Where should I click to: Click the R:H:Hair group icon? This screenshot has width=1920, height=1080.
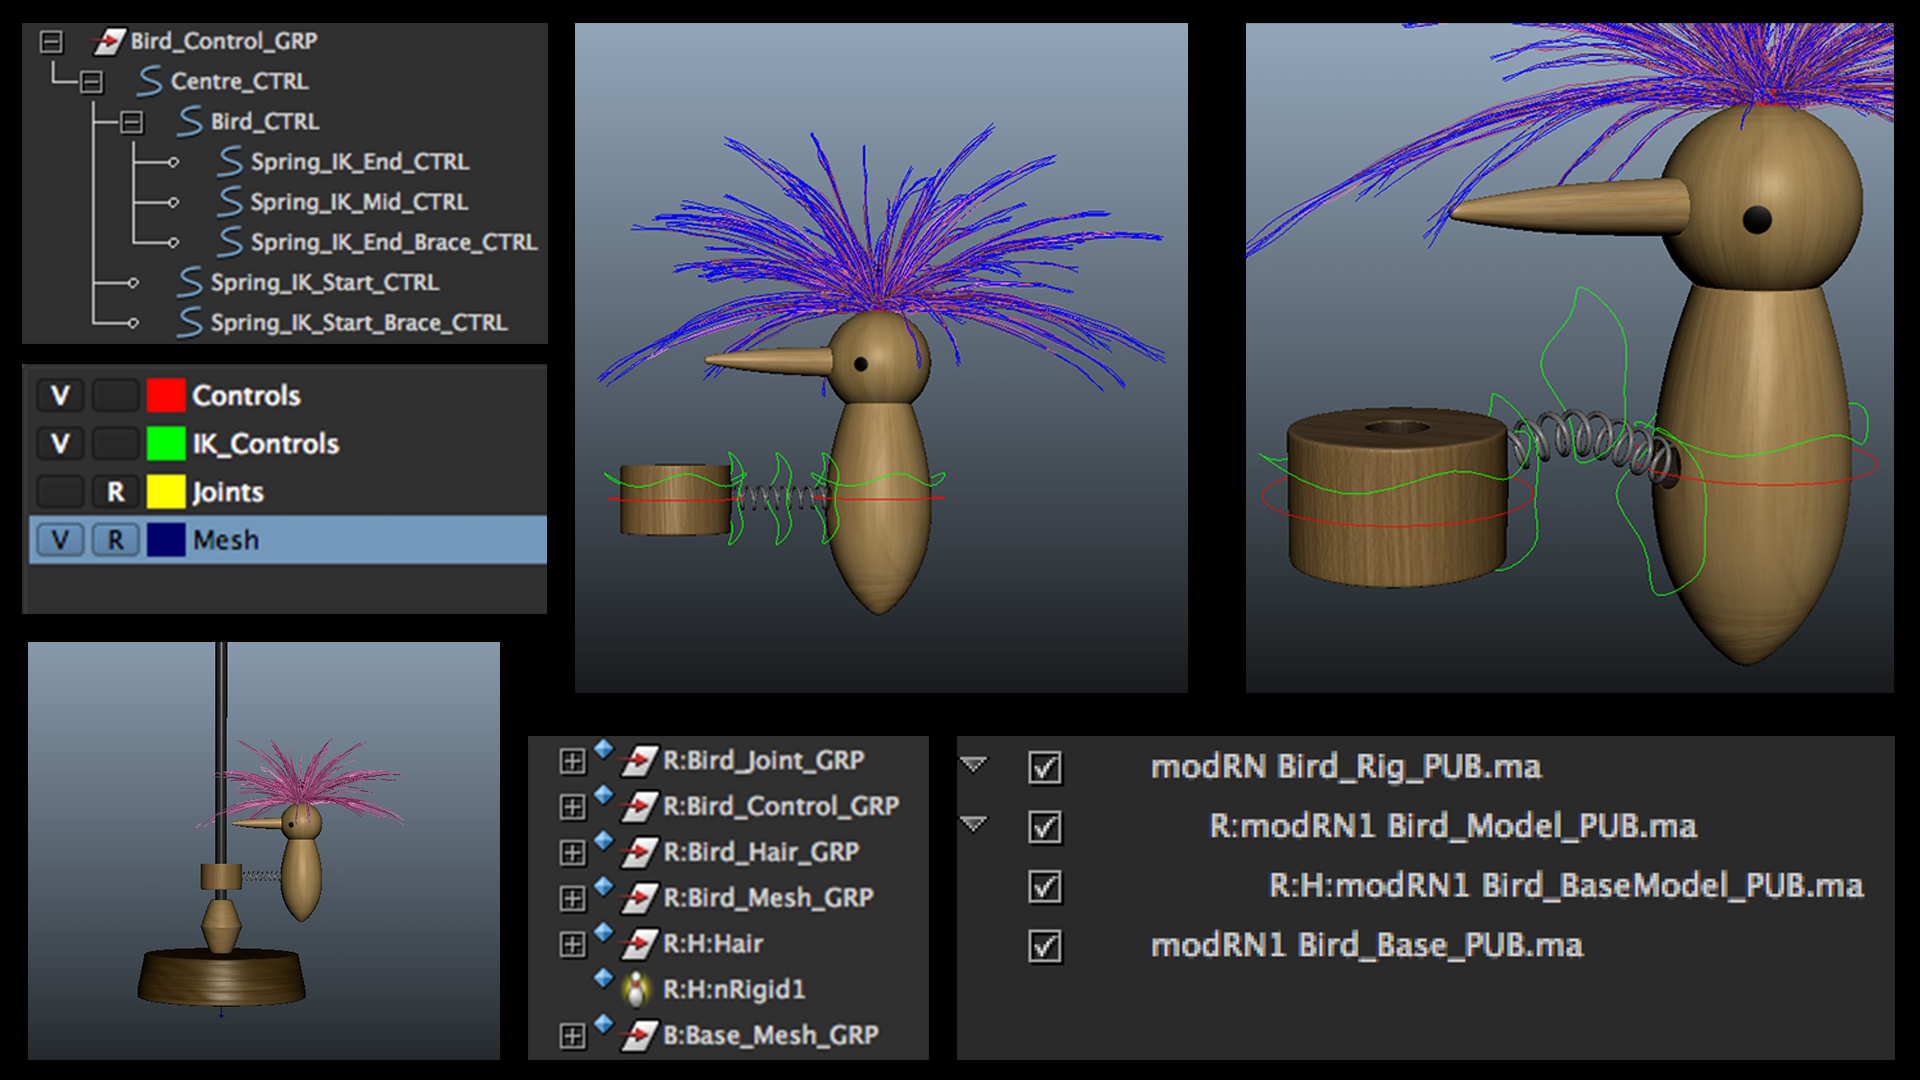640,944
